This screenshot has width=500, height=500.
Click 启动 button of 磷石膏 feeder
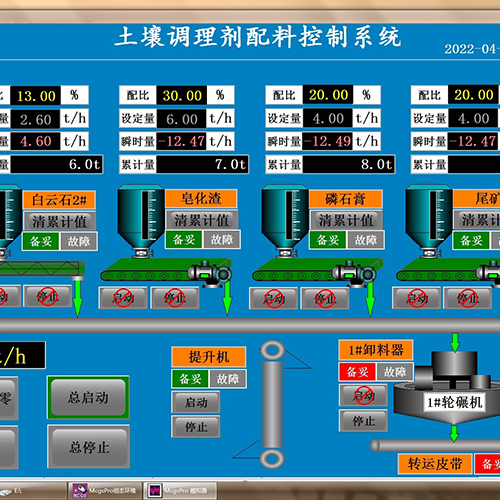pyautogui.click(x=273, y=298)
